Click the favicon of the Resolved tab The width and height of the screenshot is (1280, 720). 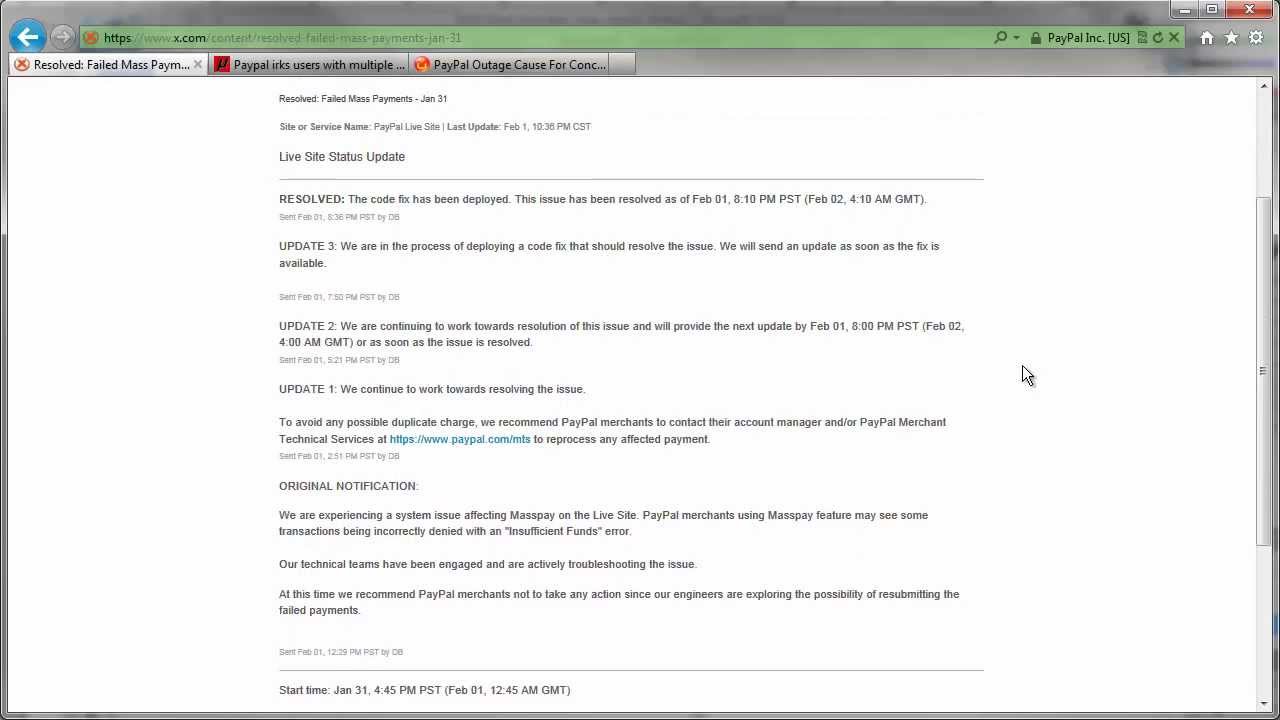coord(22,65)
